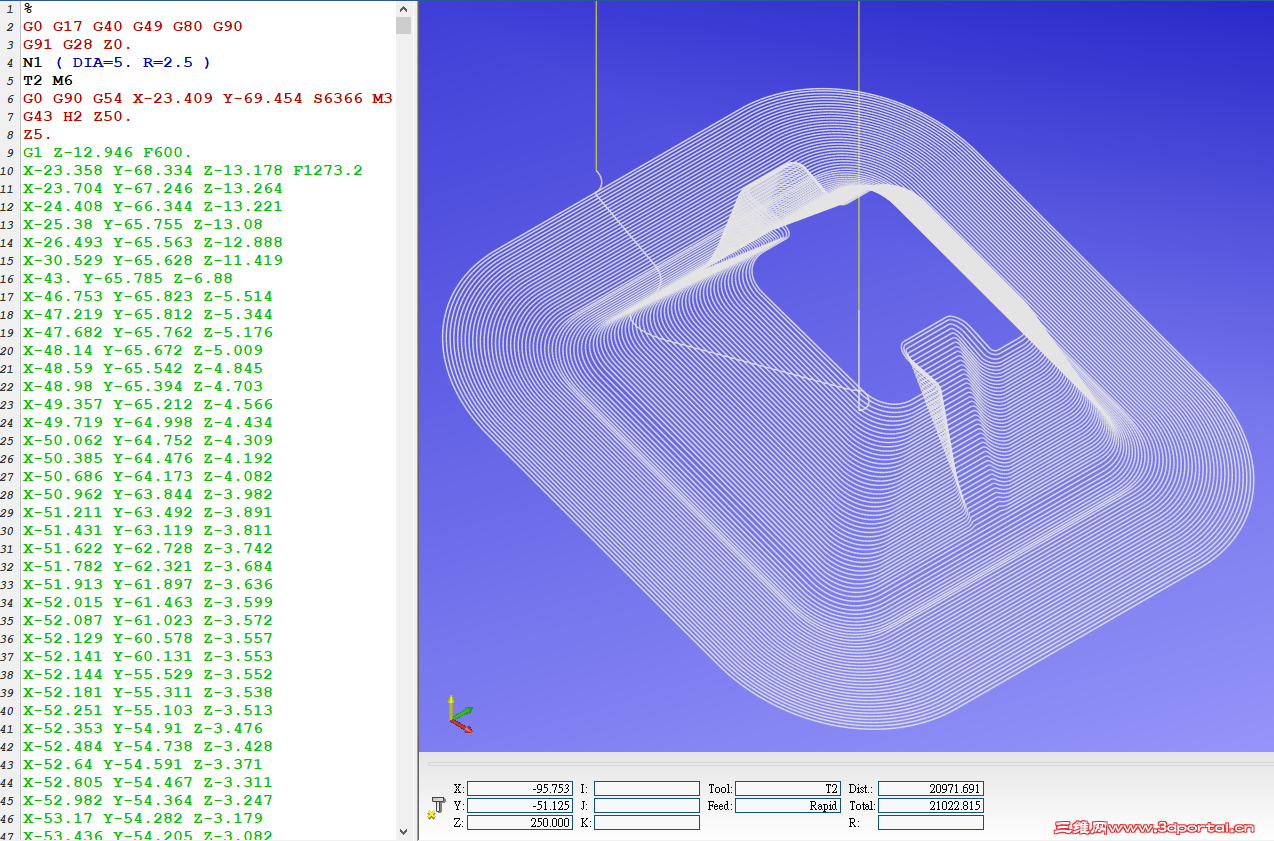Click the code editor scrollbar thumb
The width and height of the screenshot is (1274, 841).
click(403, 25)
